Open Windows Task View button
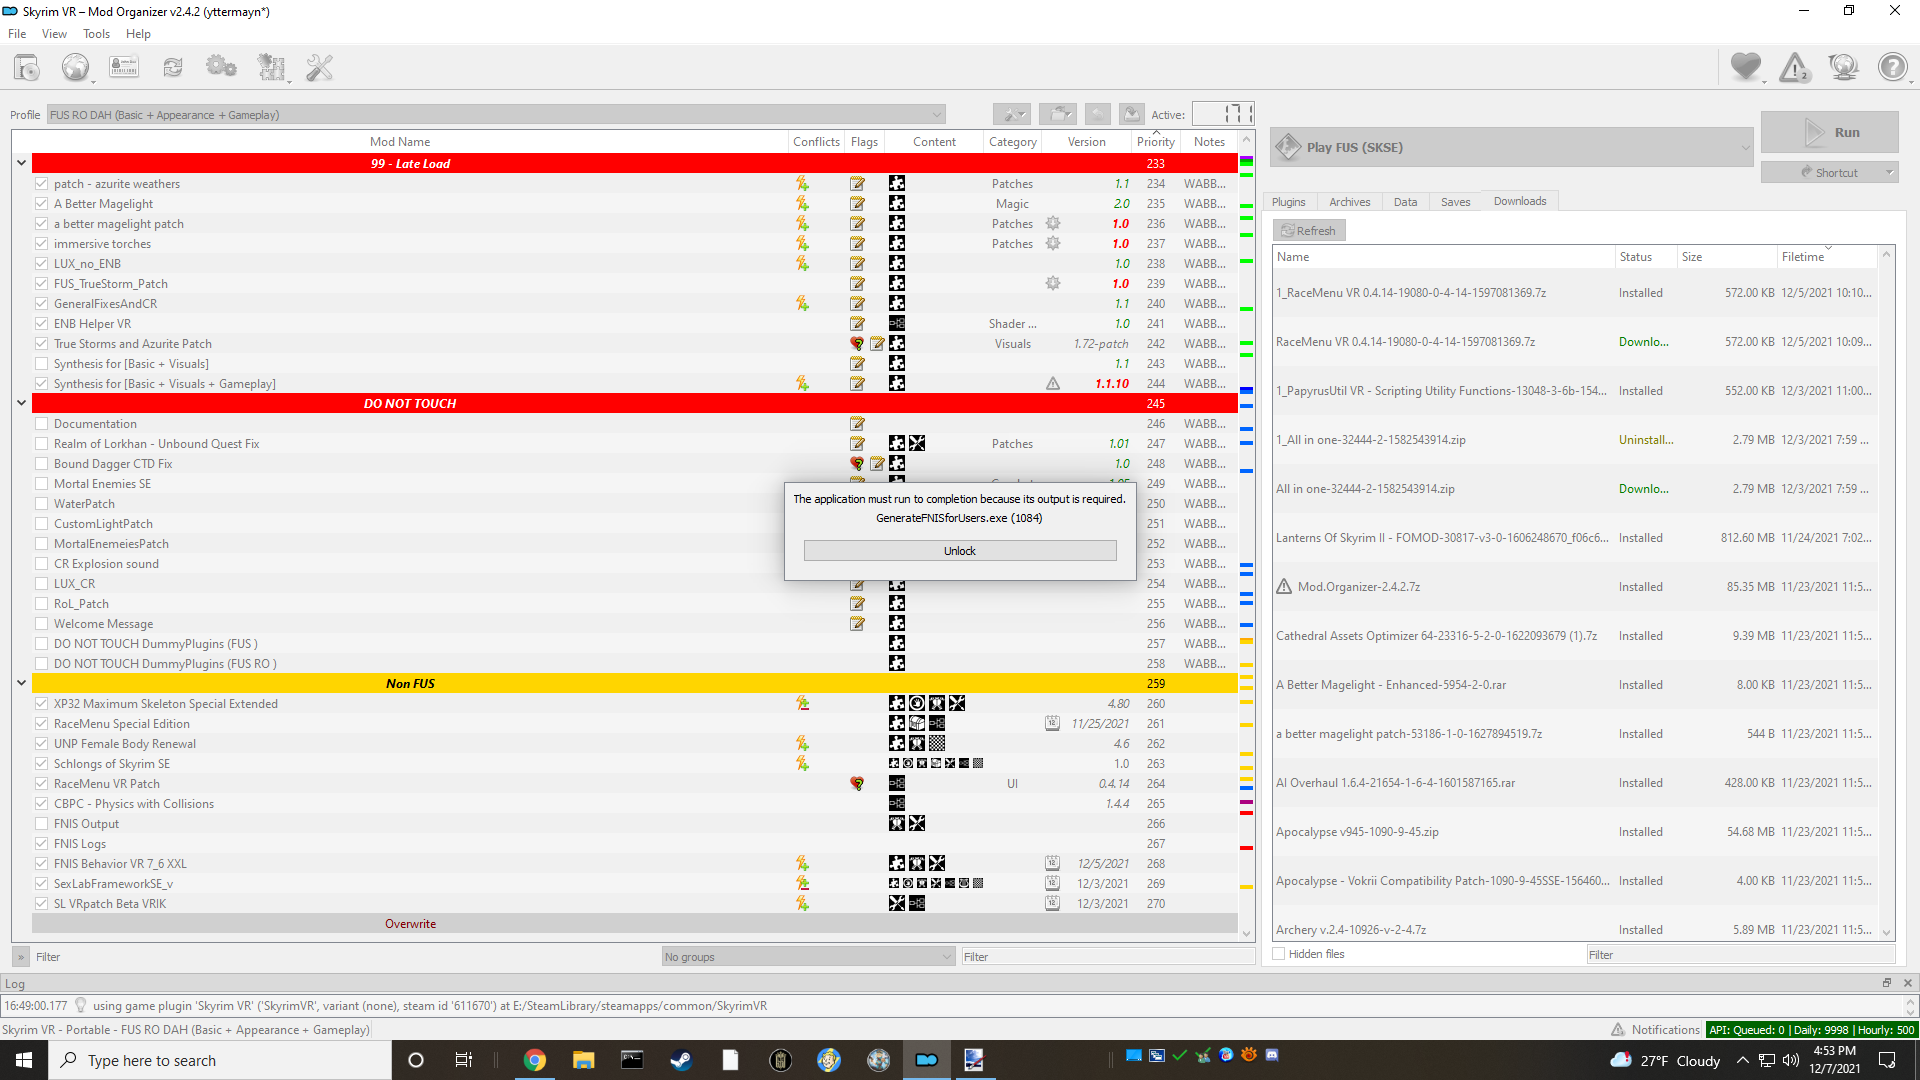The width and height of the screenshot is (1920, 1080). [463, 1060]
